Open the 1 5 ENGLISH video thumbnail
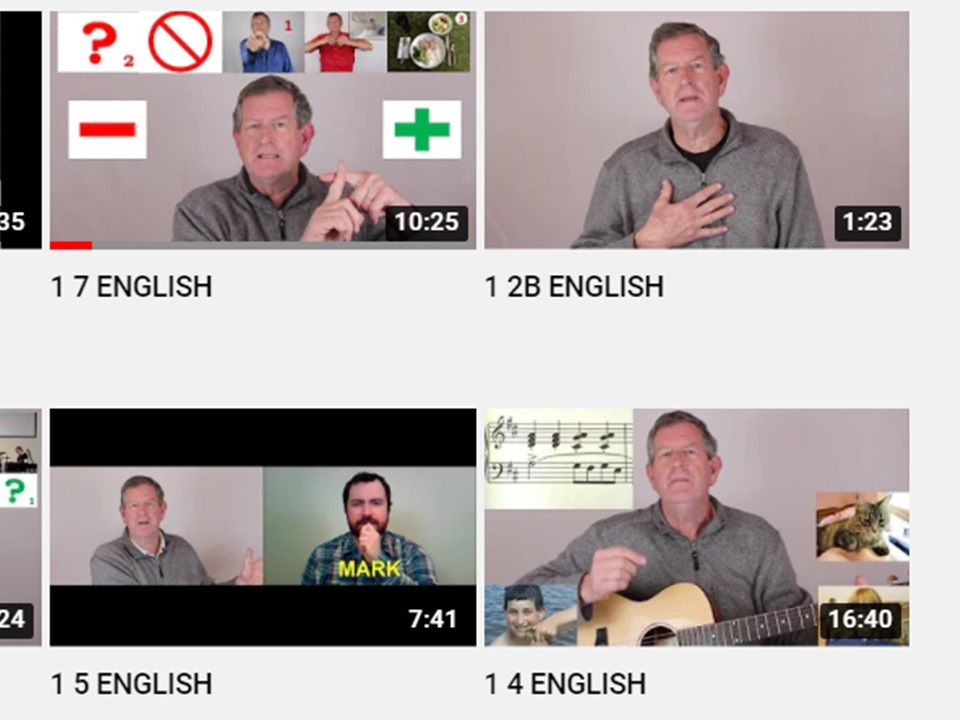This screenshot has width=960, height=720. coord(263,527)
